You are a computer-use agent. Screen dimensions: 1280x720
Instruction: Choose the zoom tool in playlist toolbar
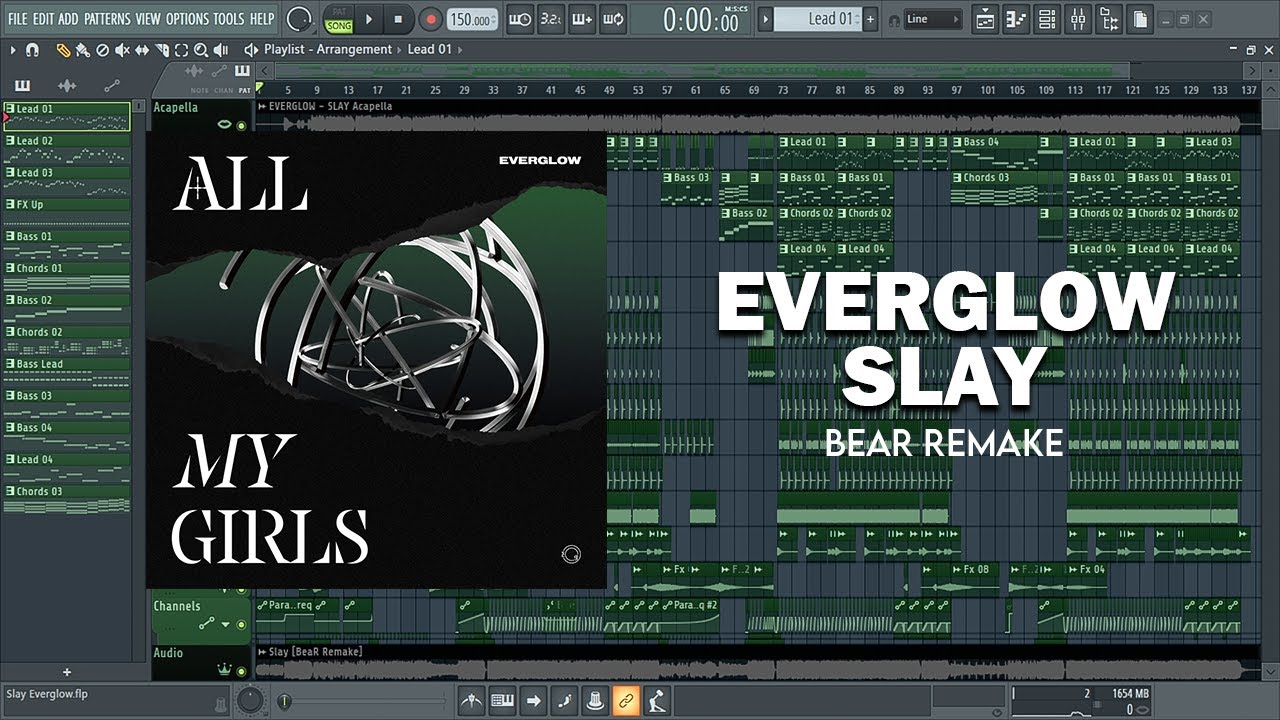coord(201,50)
